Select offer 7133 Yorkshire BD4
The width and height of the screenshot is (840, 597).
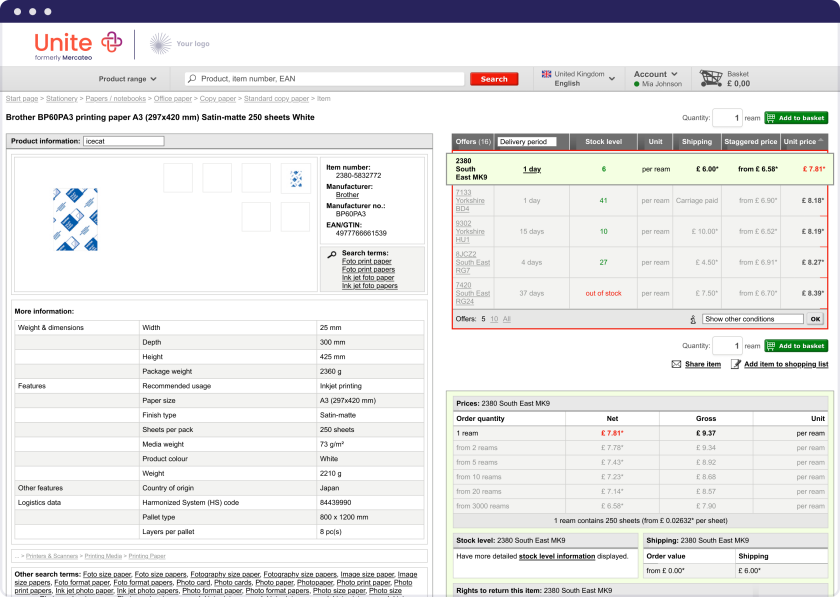(470, 201)
